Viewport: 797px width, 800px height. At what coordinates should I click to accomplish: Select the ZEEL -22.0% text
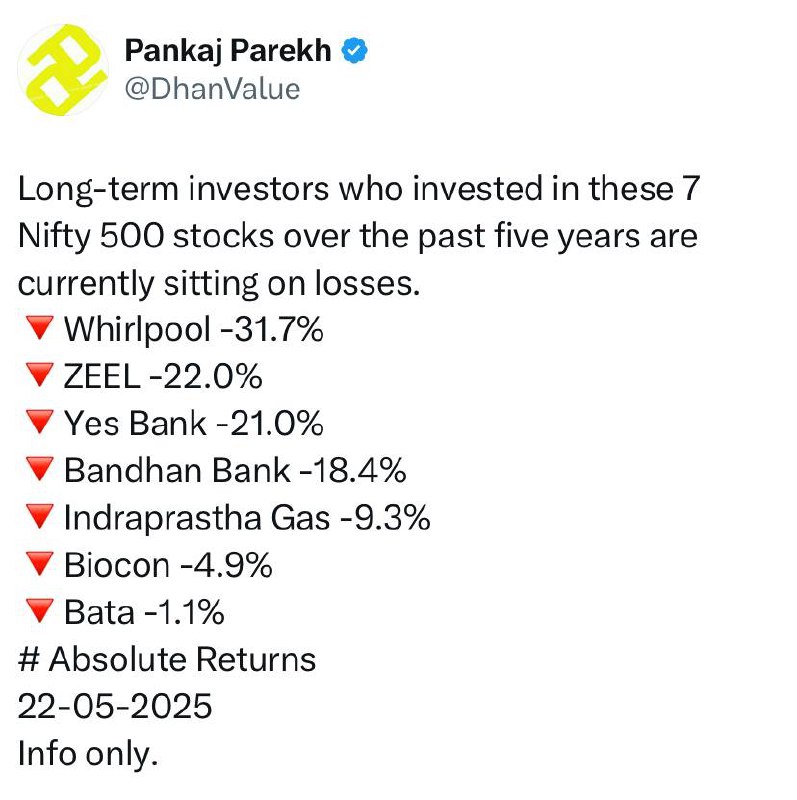[163, 377]
